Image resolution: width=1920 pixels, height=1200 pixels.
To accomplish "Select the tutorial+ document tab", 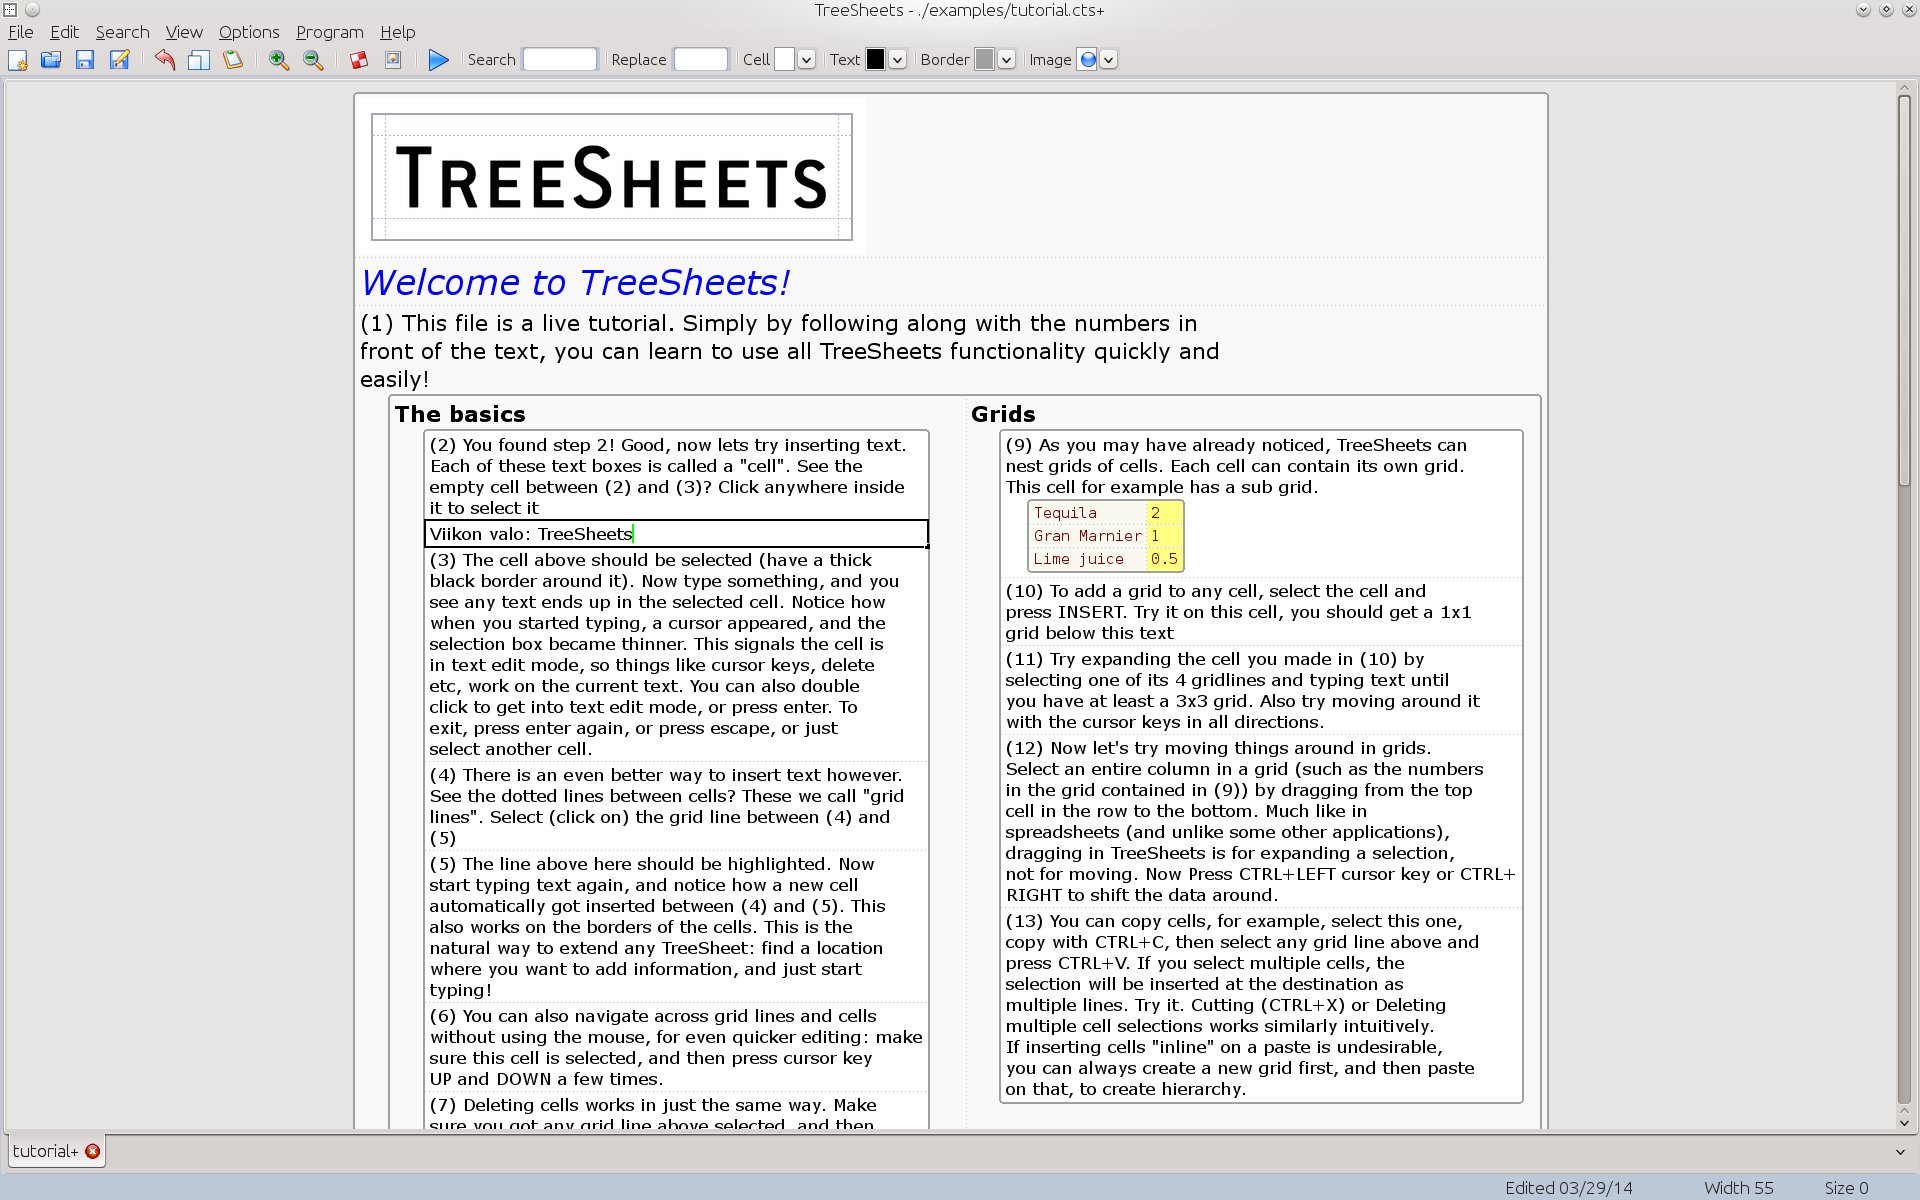I will pos(46,1151).
